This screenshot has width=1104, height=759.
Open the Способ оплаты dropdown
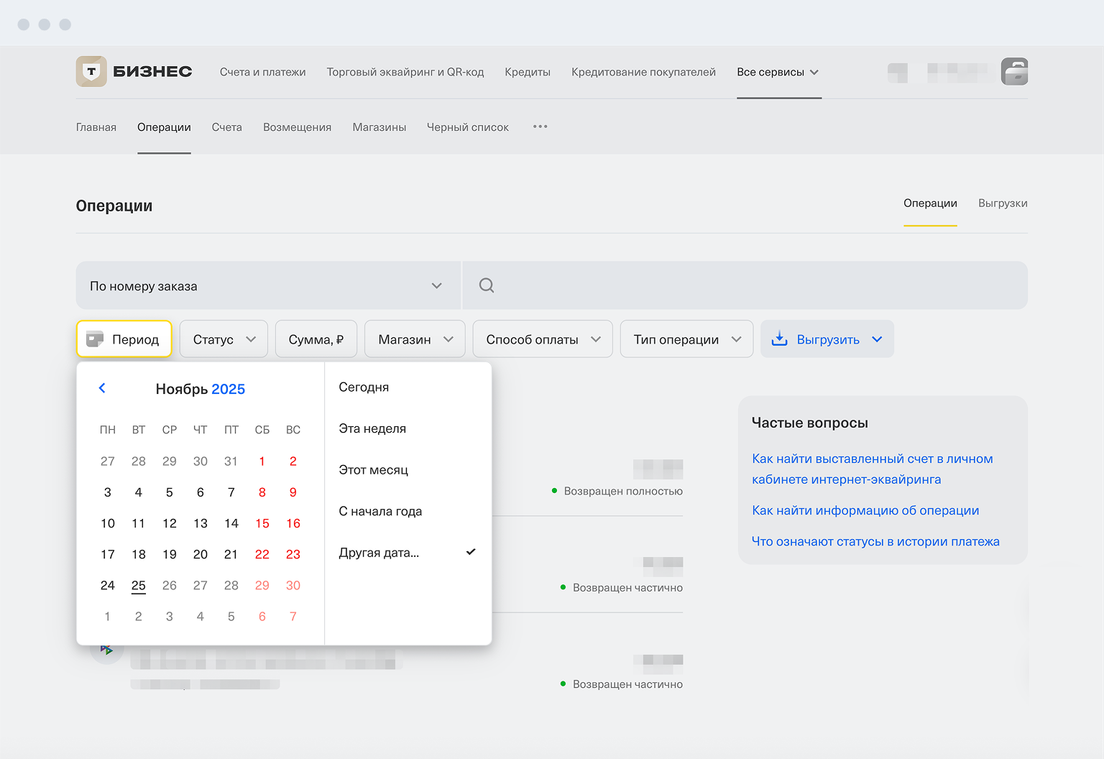pyautogui.click(x=542, y=339)
